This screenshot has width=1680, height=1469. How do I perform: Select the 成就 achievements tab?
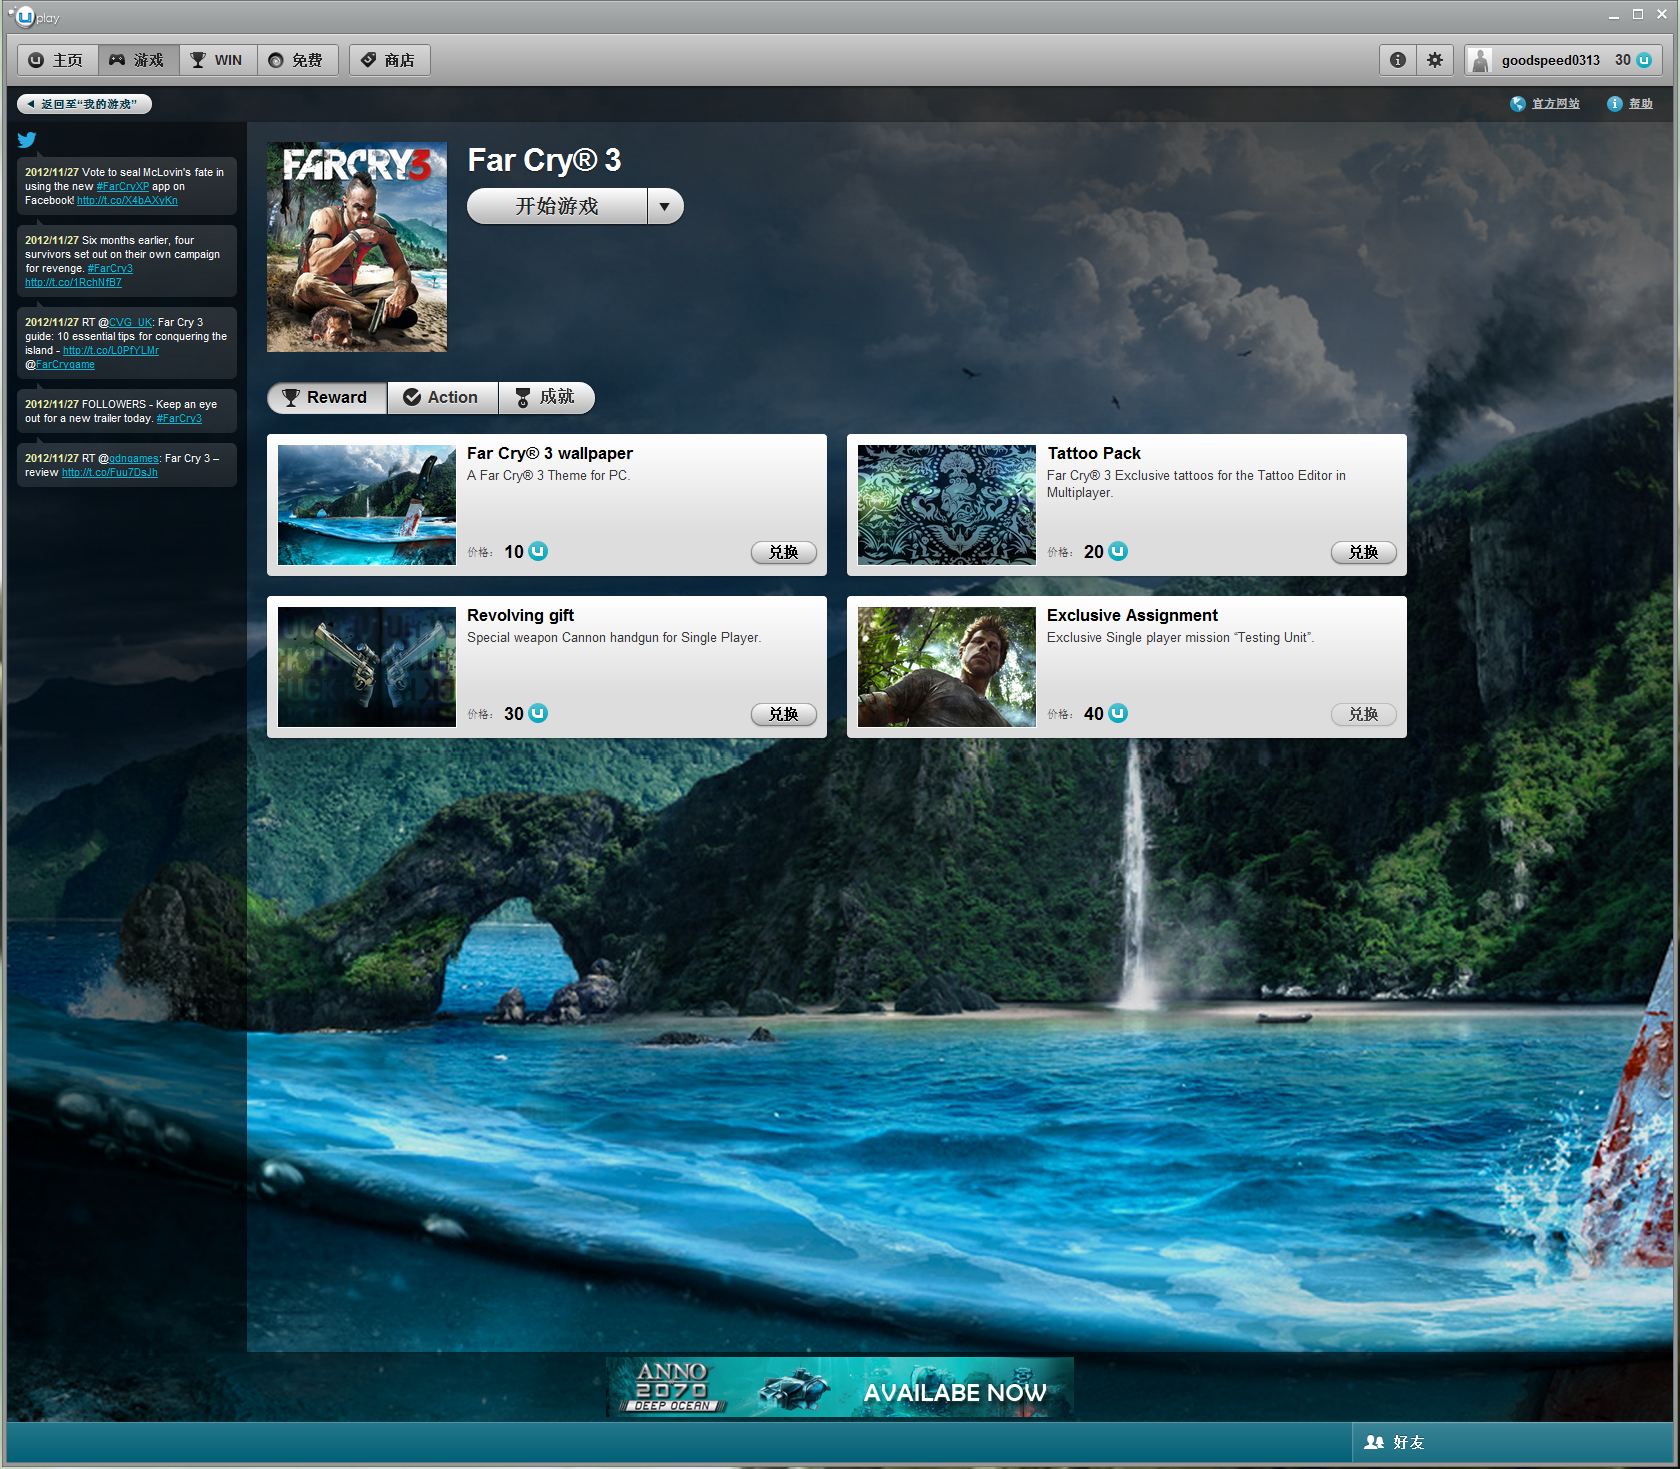click(546, 397)
